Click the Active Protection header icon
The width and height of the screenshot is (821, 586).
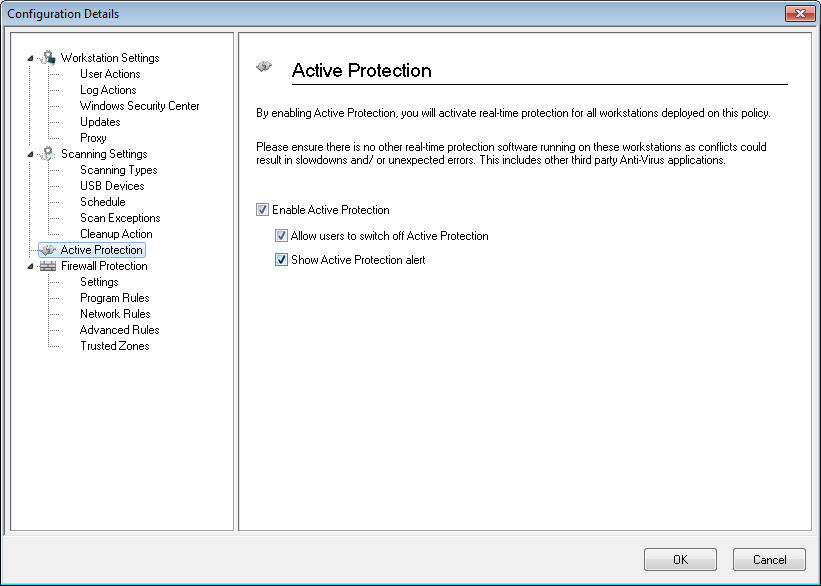[264, 66]
